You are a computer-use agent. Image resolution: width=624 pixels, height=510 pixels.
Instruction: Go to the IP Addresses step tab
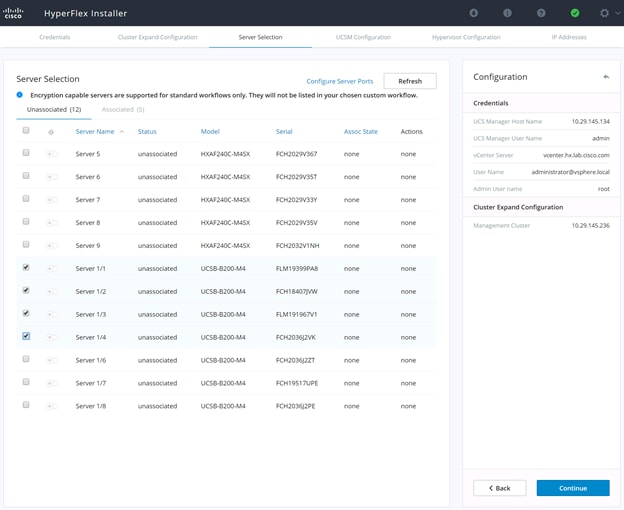(569, 37)
